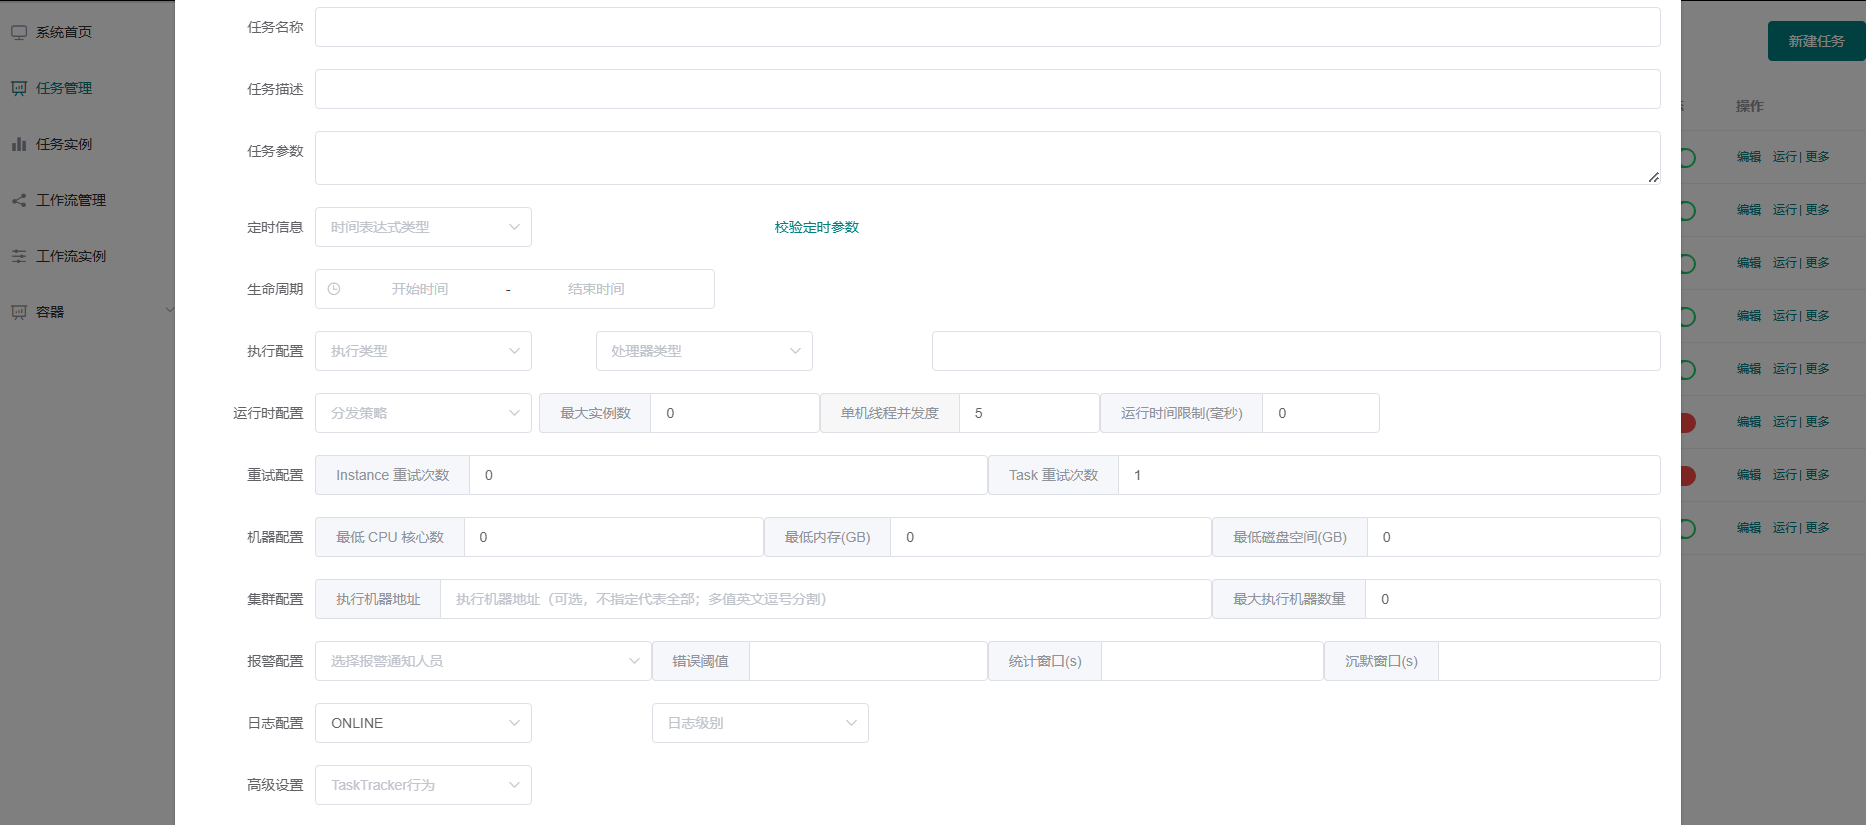Open the 执行类型 dropdown
Screen dimensions: 1866x825
click(x=423, y=351)
